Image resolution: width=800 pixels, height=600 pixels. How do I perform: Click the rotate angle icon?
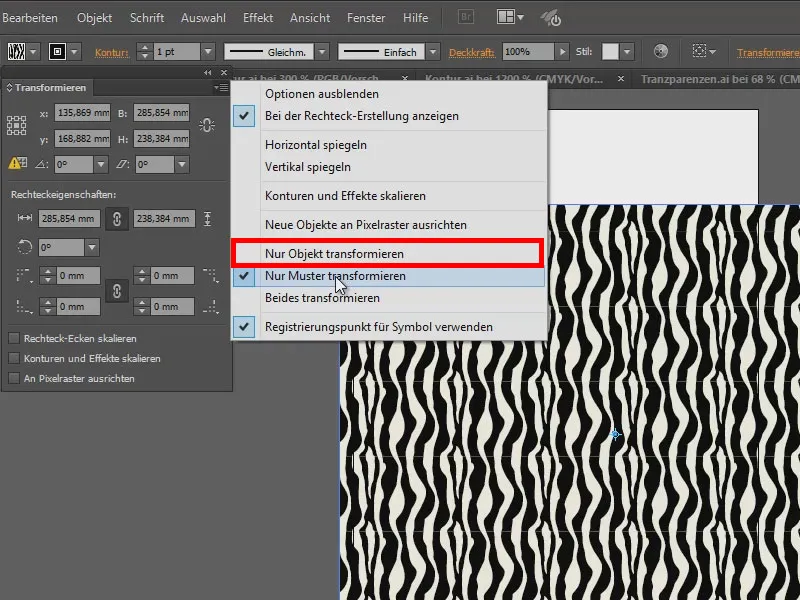pyautogui.click(x=41, y=164)
